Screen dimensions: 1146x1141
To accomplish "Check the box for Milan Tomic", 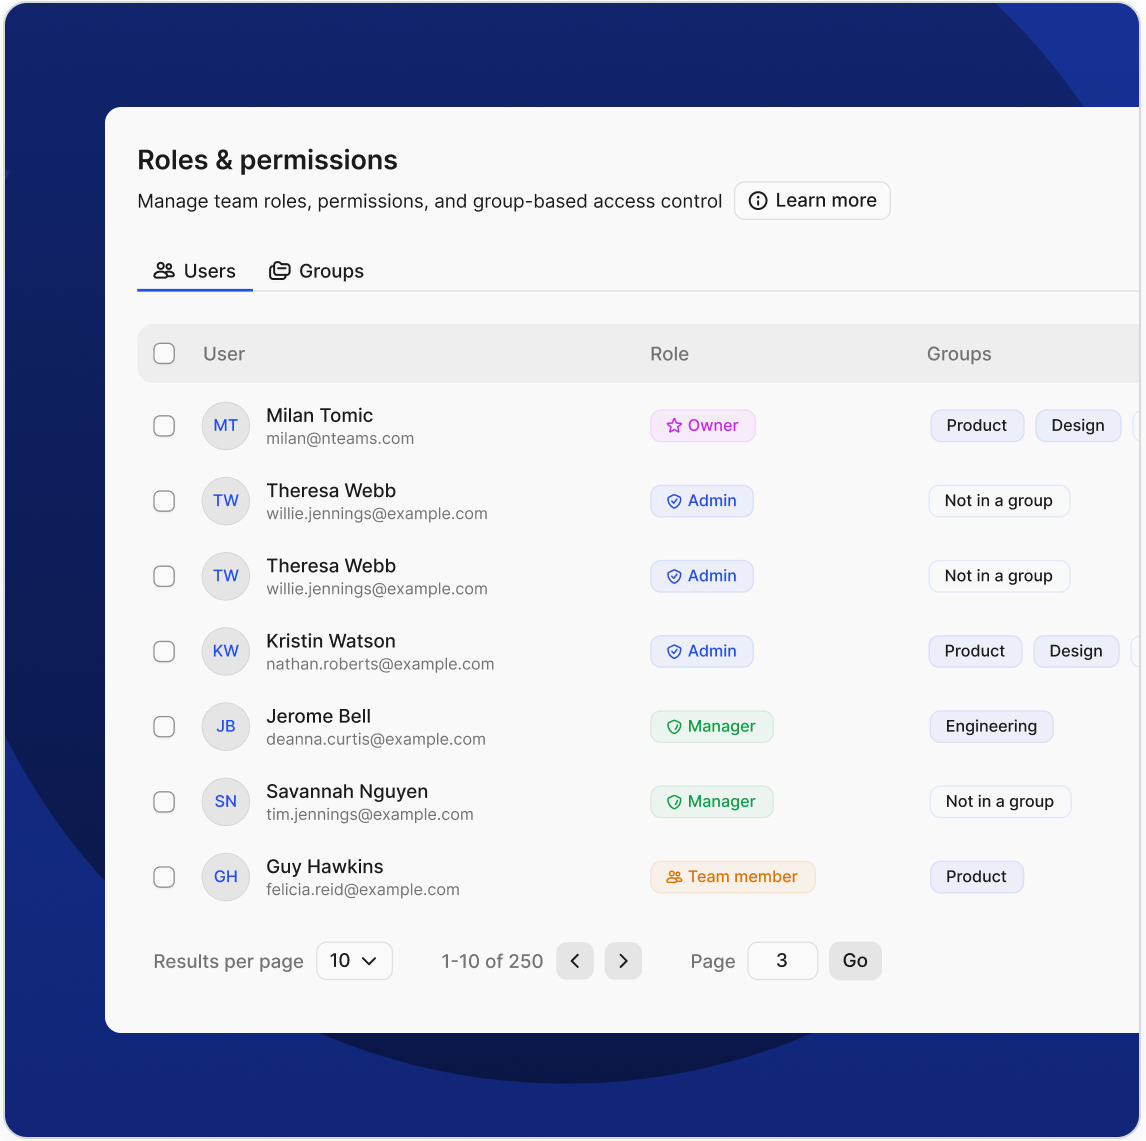I will pyautogui.click(x=164, y=426).
